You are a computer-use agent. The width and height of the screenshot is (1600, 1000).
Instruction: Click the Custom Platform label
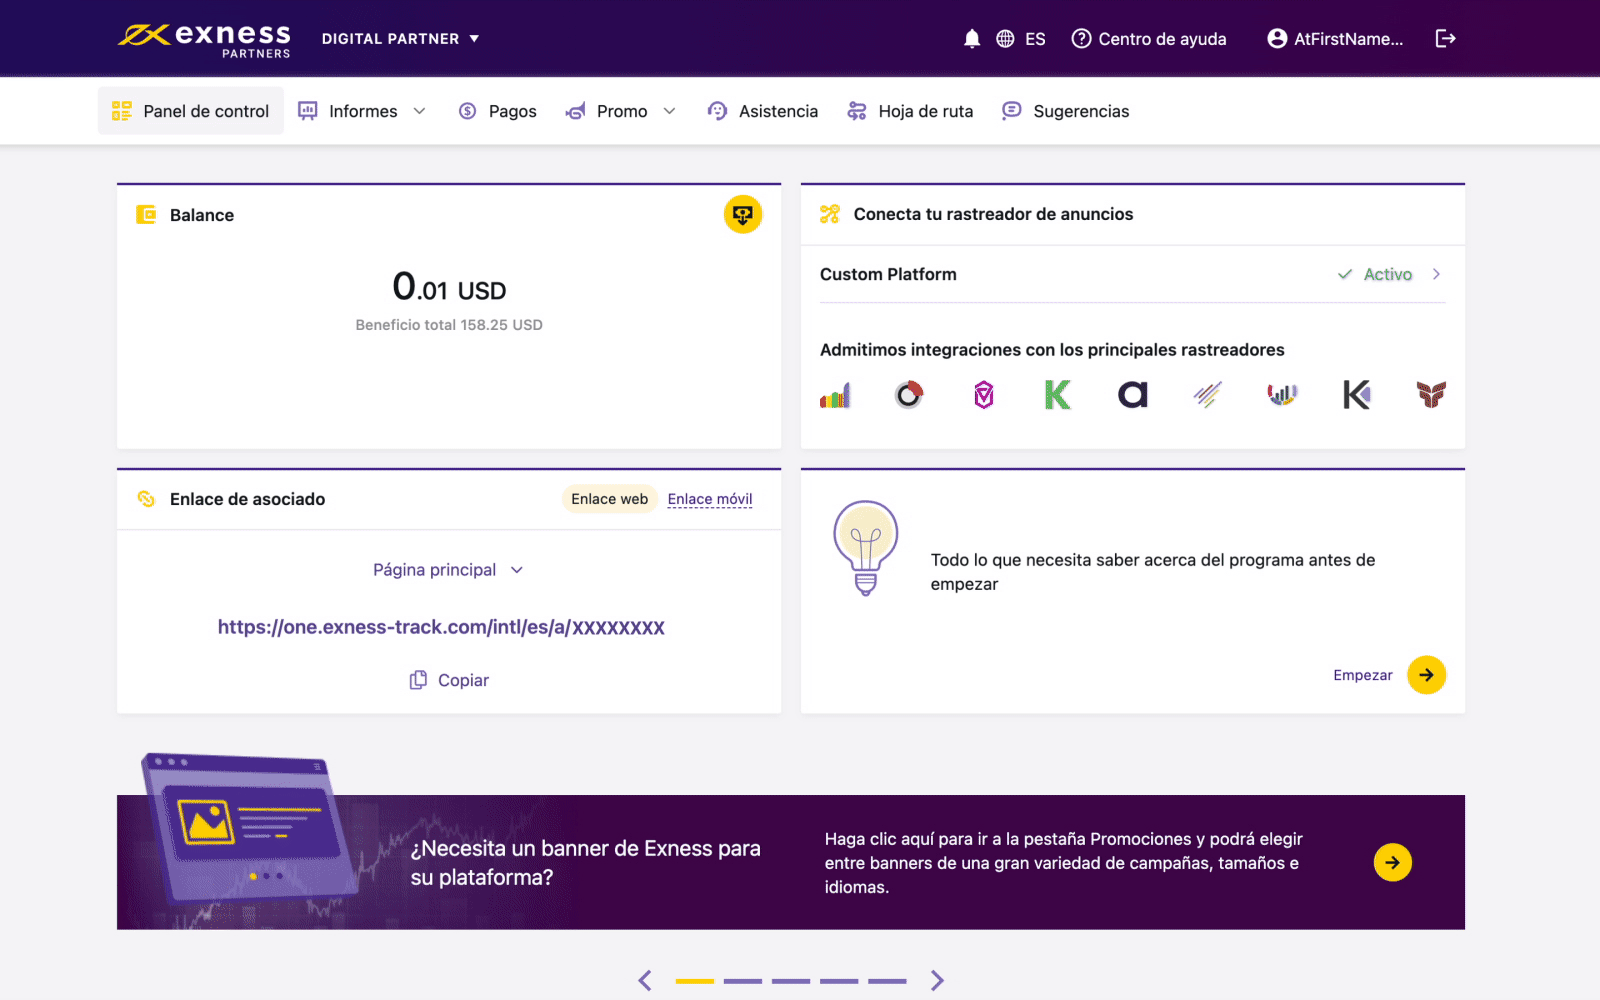(888, 274)
